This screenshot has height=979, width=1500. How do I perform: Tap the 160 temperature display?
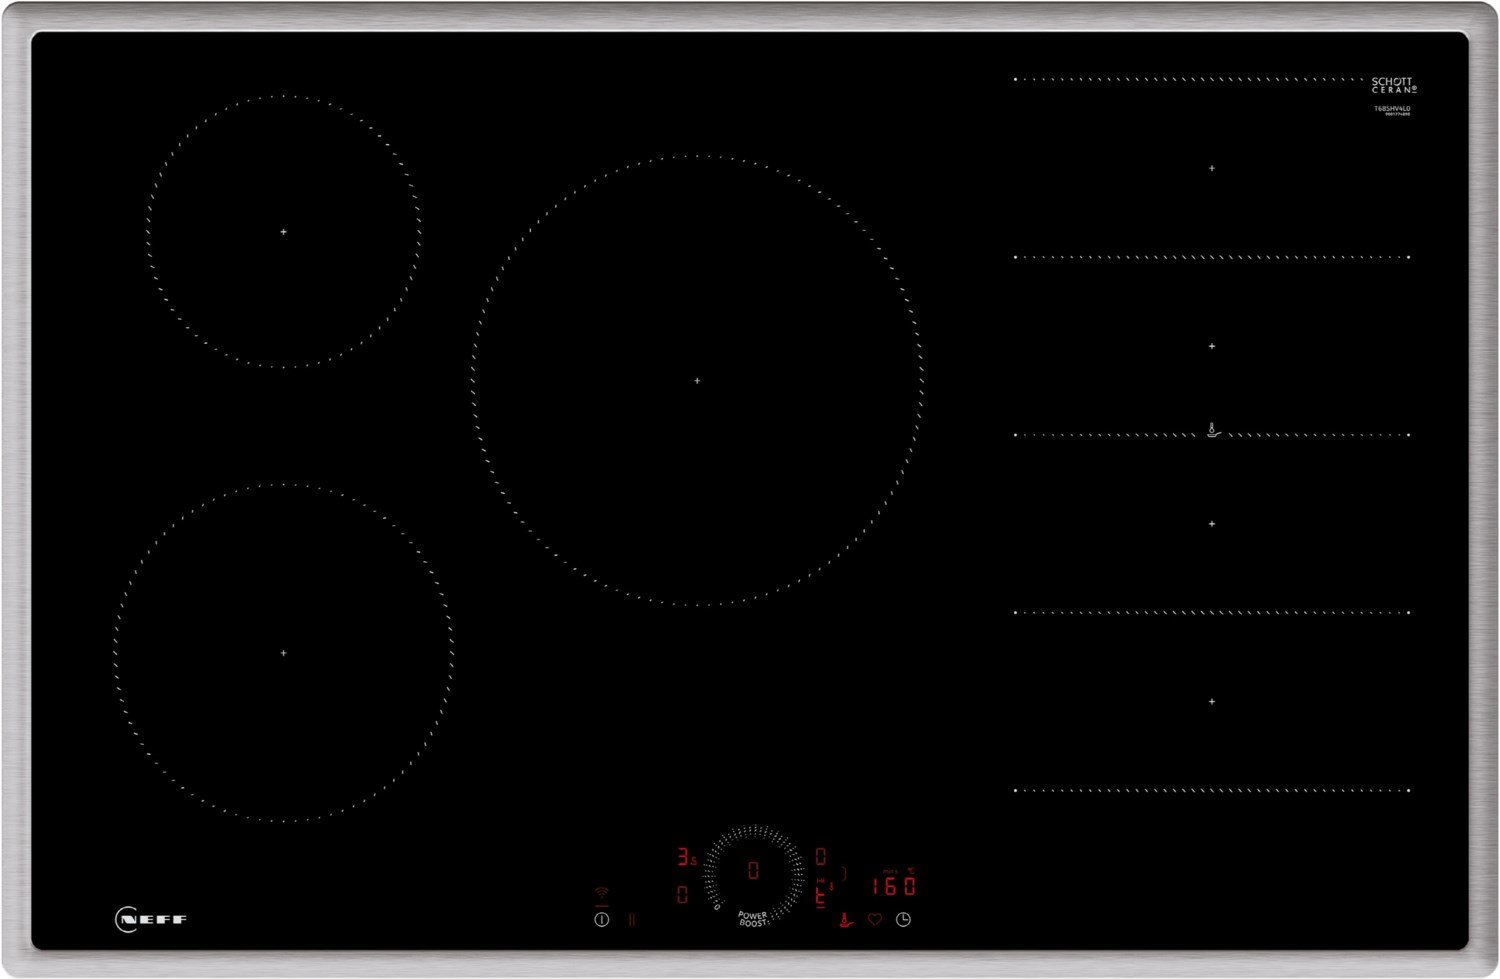point(893,886)
